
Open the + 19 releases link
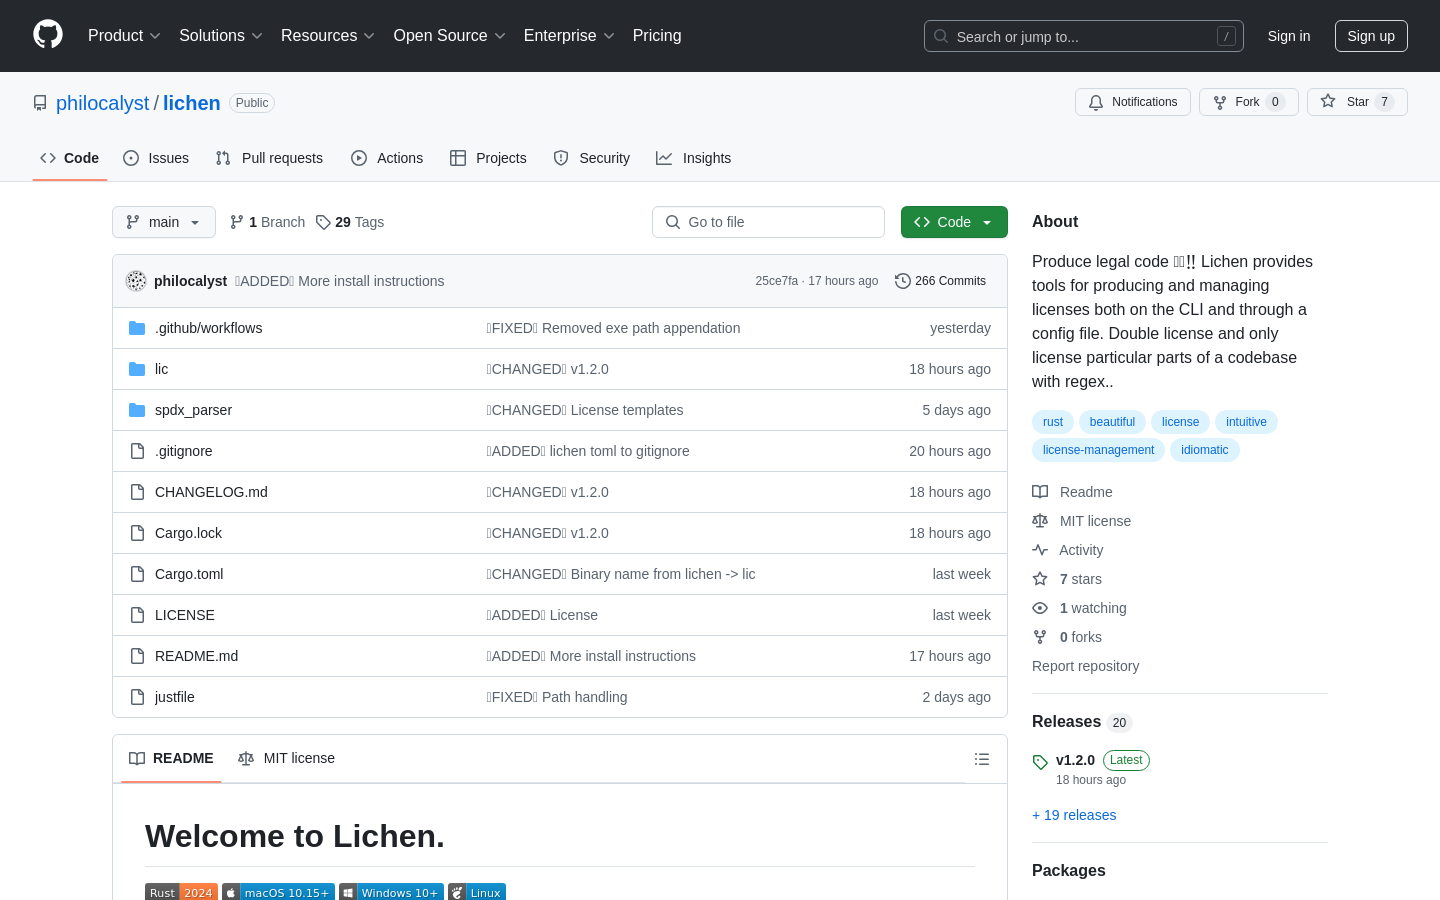(x=1074, y=815)
